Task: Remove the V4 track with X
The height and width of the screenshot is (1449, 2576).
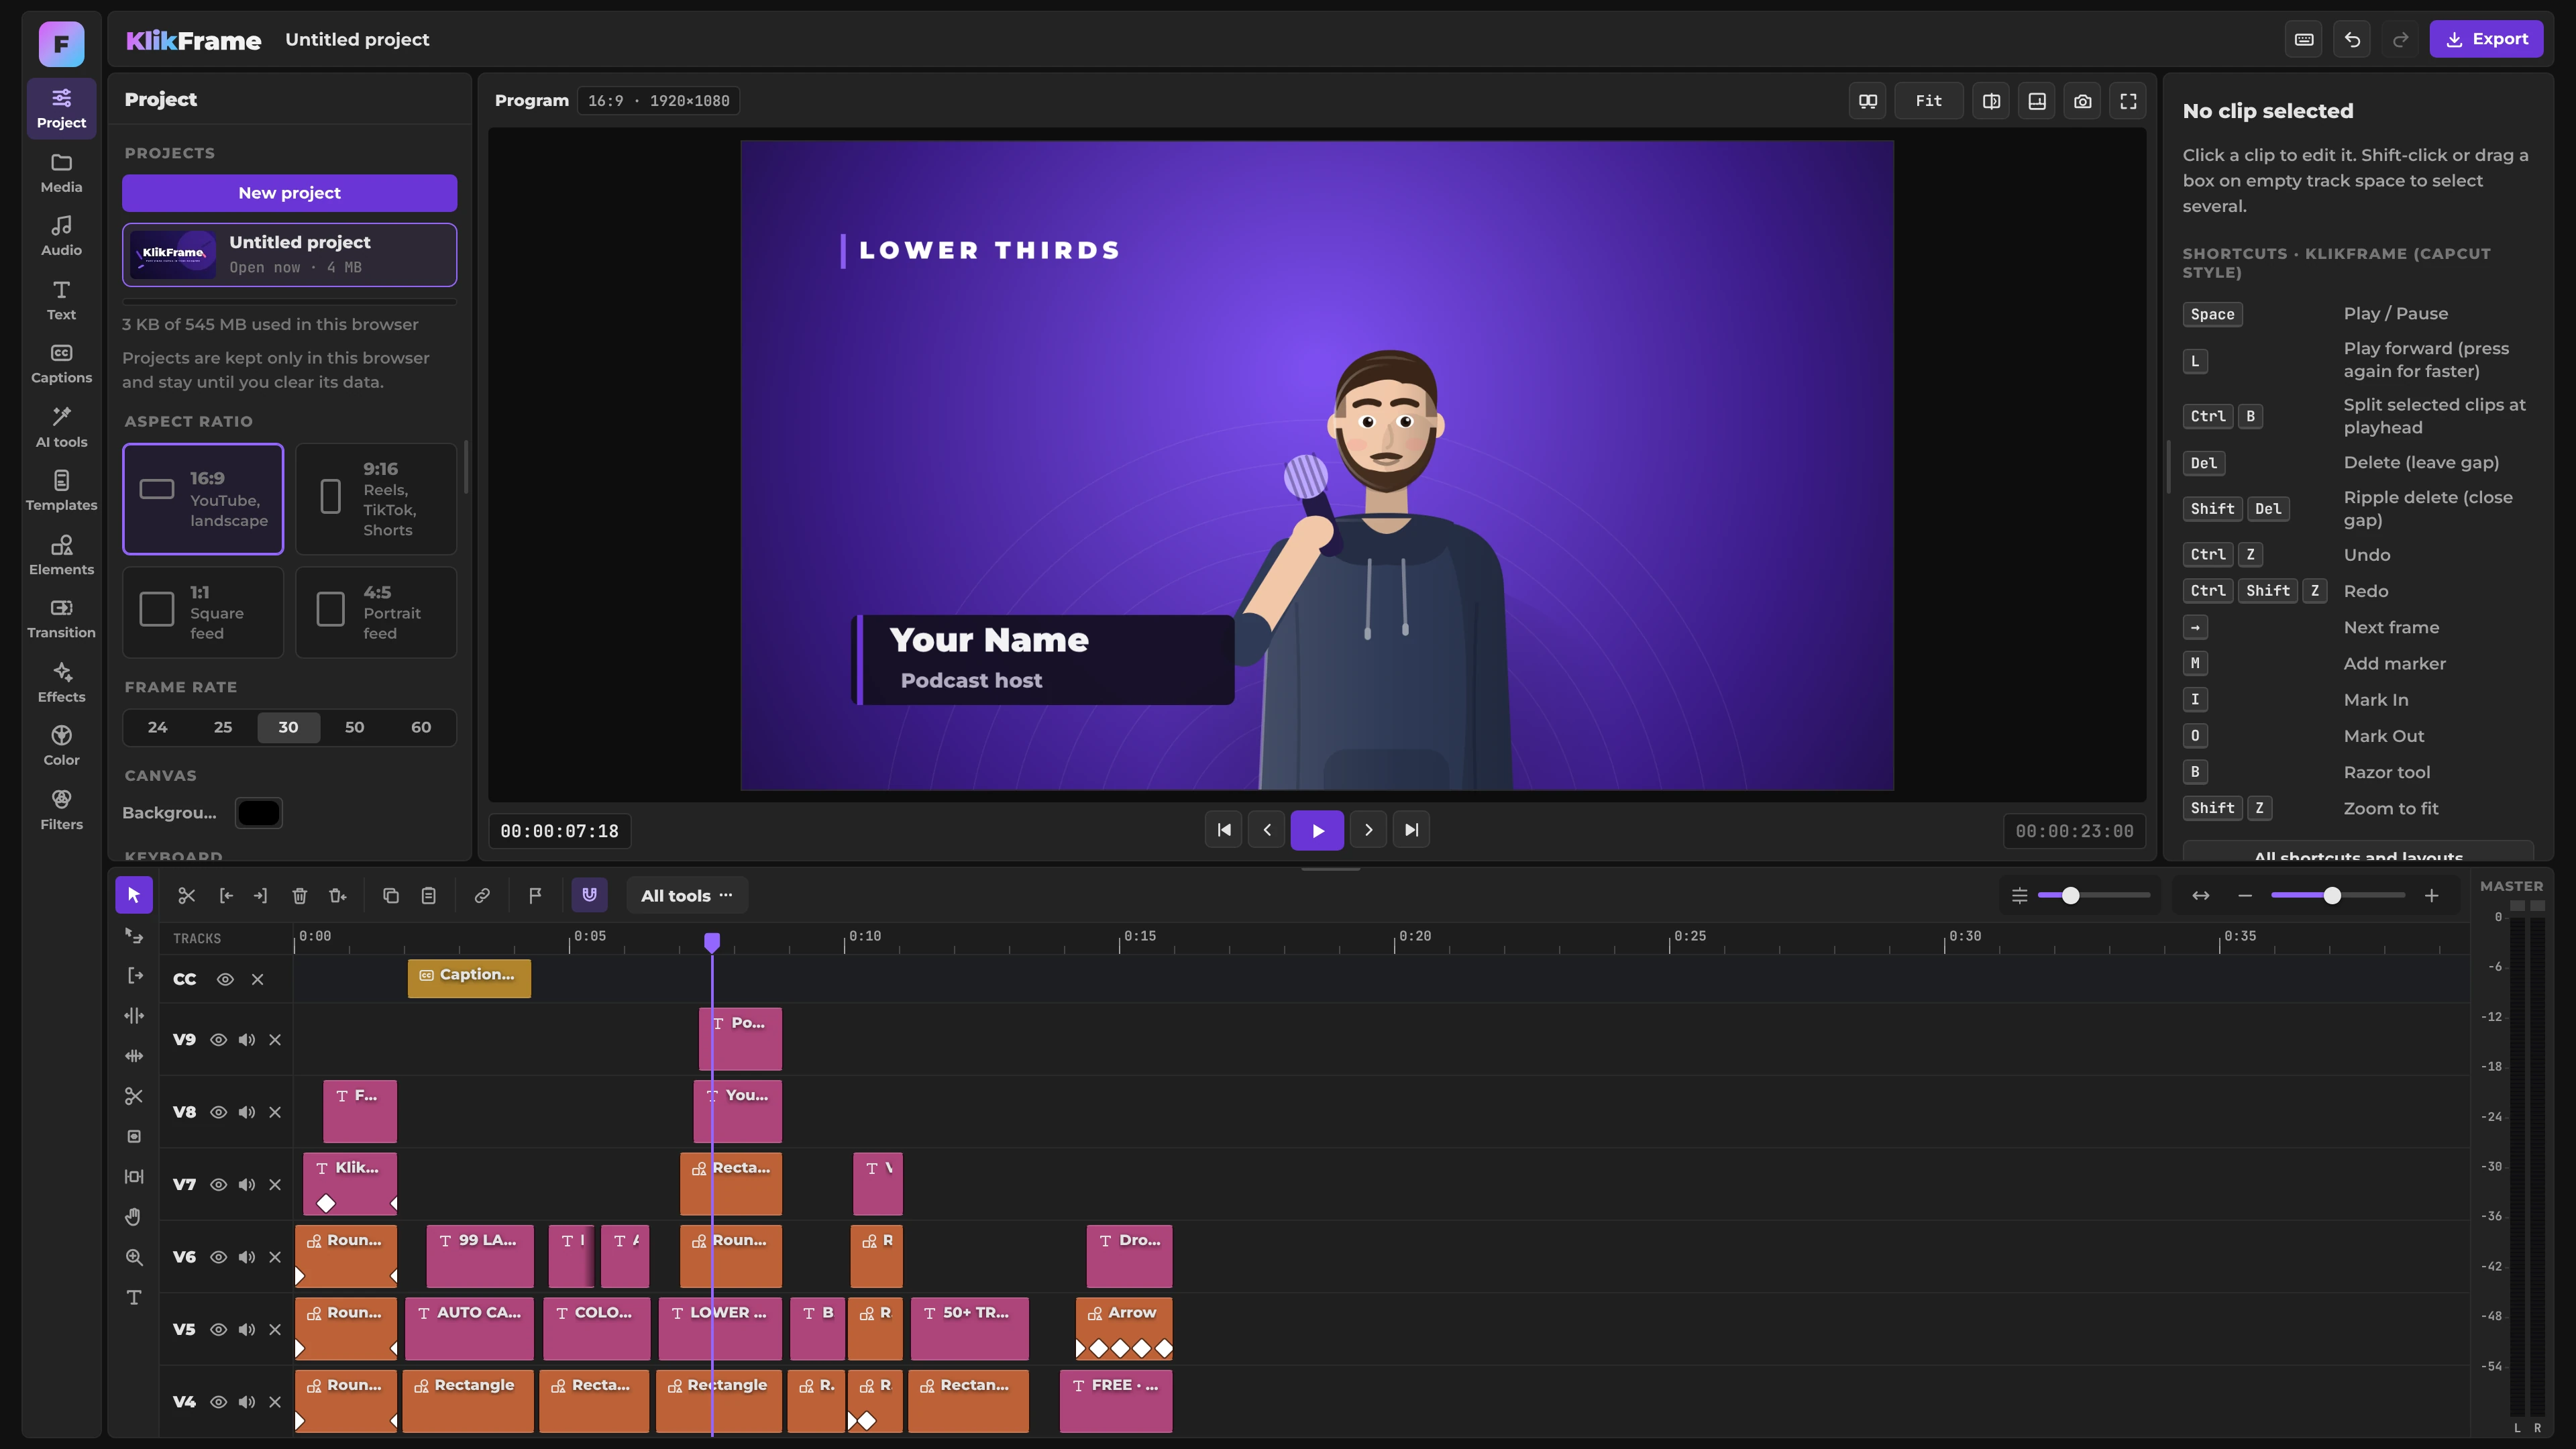Action: (275, 1402)
